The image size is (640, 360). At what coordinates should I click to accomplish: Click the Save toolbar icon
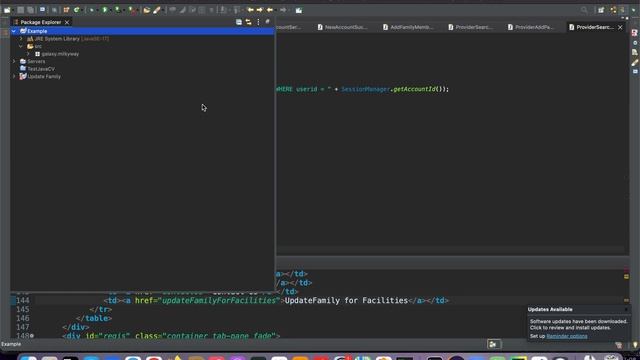(x=21, y=10)
